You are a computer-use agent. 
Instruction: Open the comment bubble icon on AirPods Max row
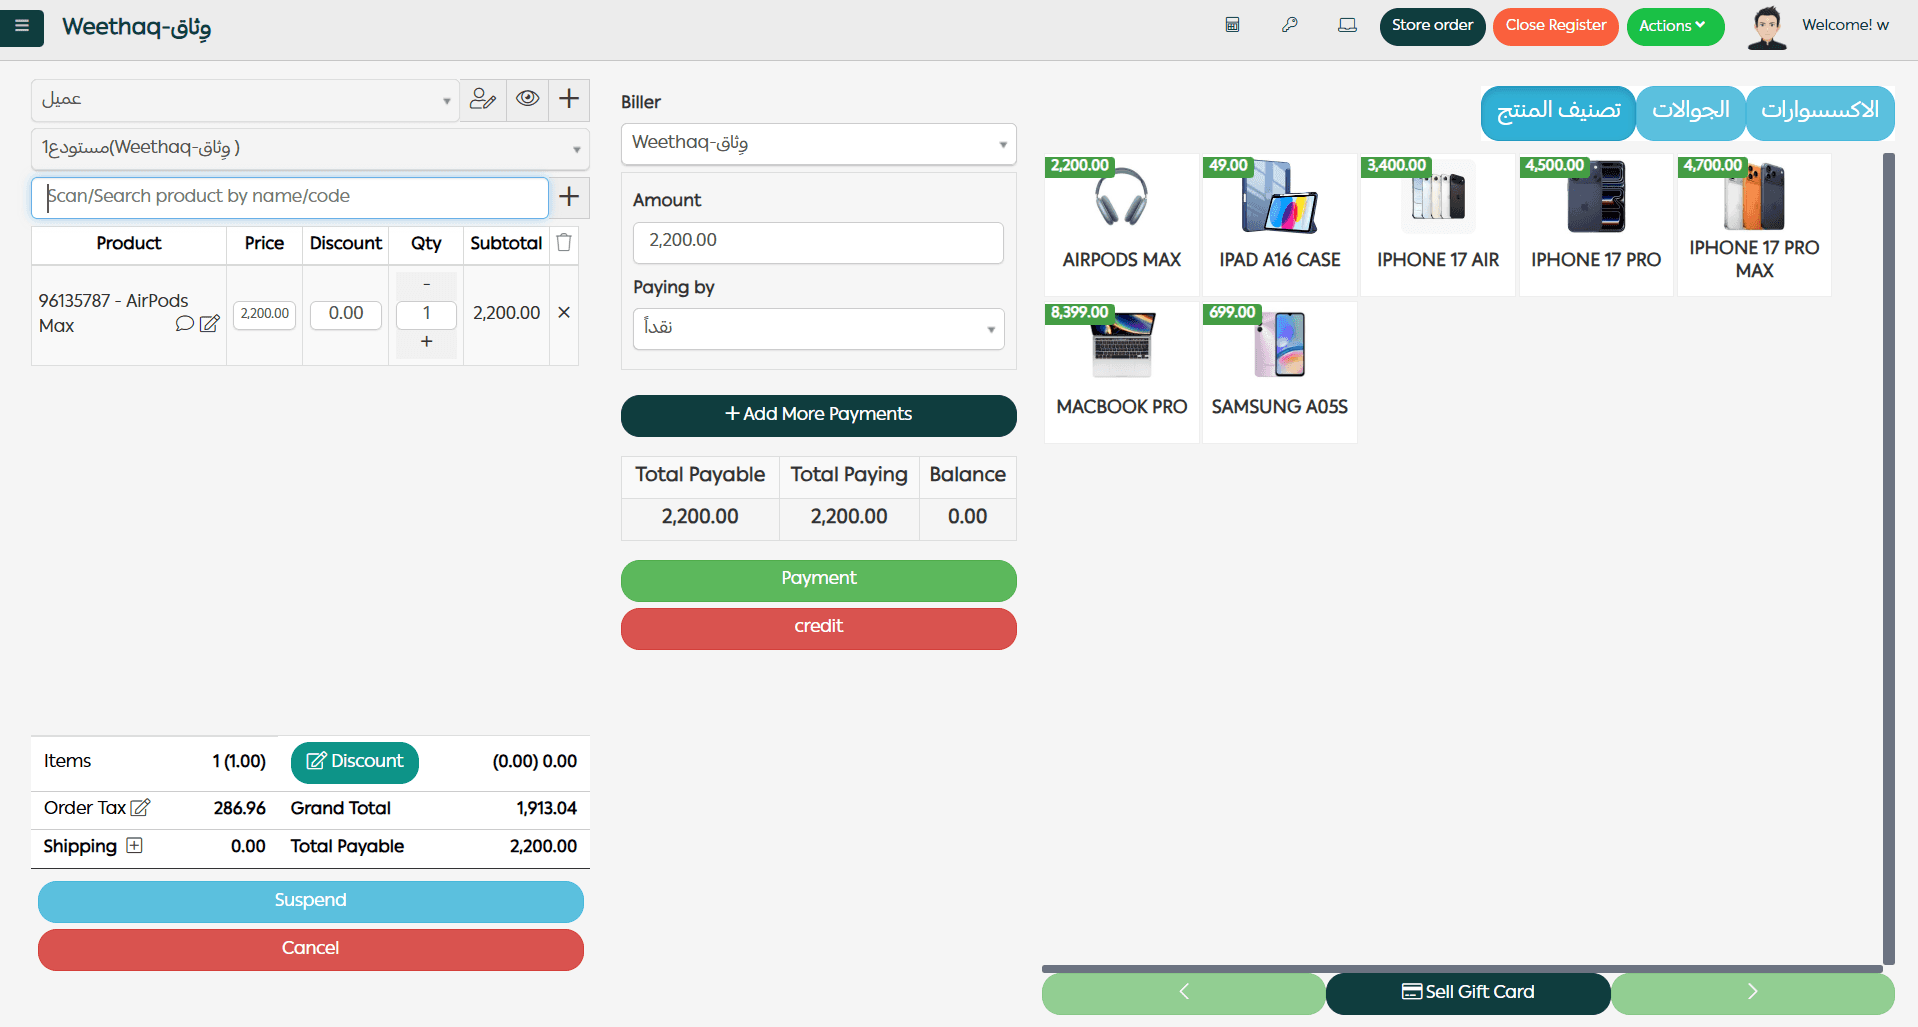click(x=184, y=324)
